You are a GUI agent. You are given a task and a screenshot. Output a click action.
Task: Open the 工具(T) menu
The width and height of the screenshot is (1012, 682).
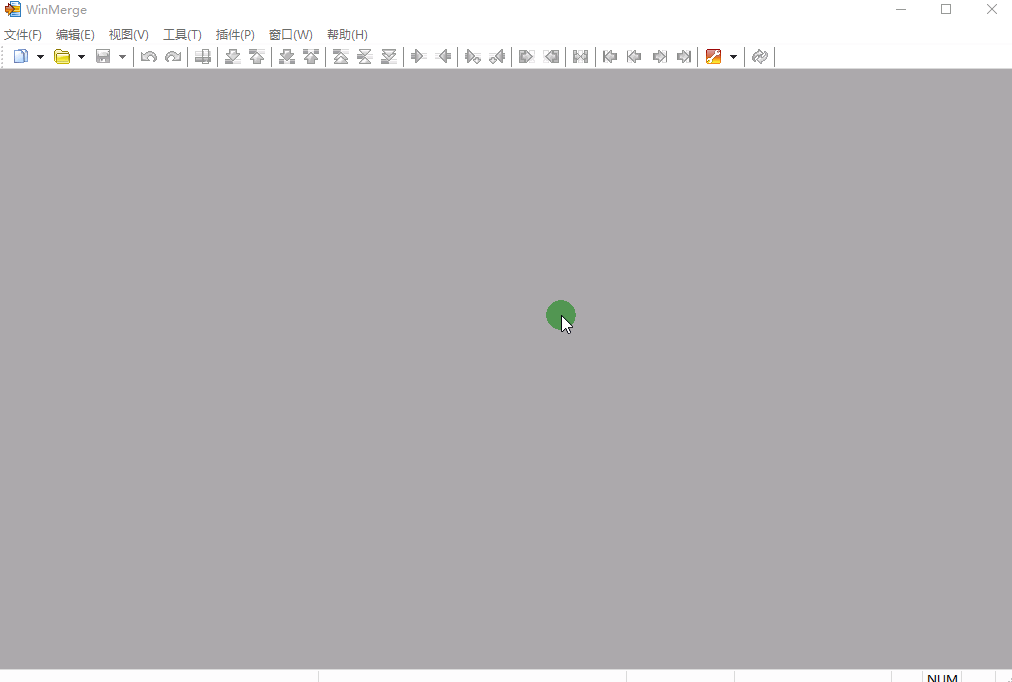point(182,35)
